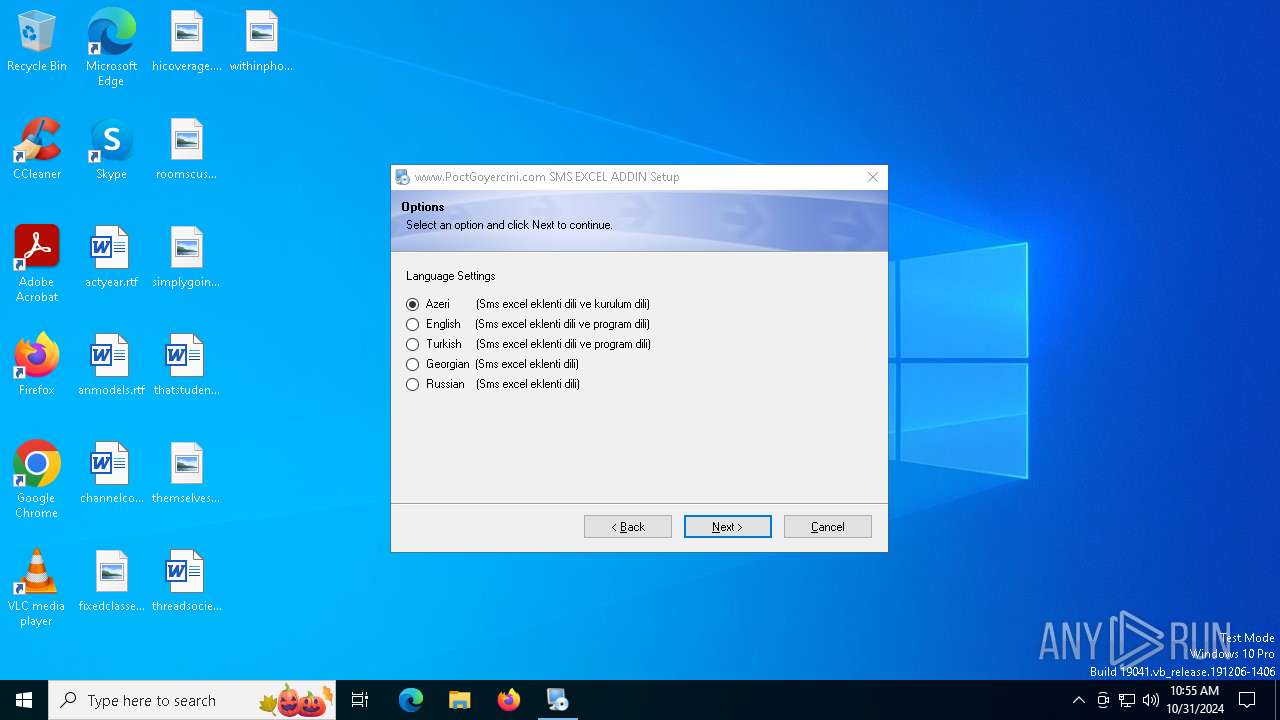Select the Microsoft Edge desktop shortcut
Screen dimensions: 1280x720
click(x=111, y=47)
